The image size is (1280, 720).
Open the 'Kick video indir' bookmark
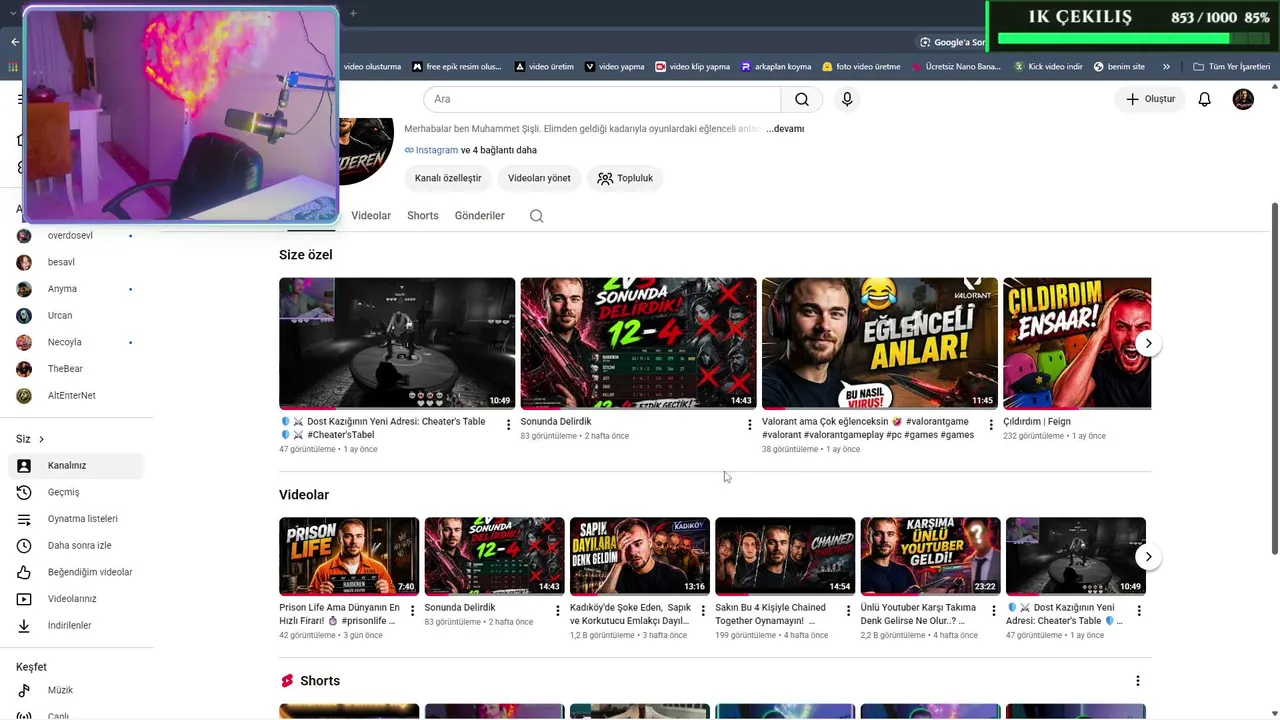pos(1048,67)
